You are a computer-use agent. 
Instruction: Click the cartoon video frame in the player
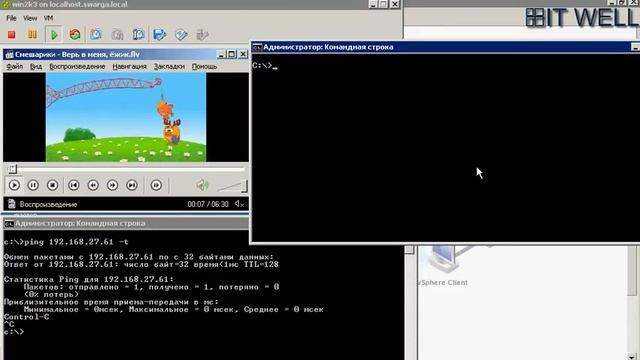(126, 118)
